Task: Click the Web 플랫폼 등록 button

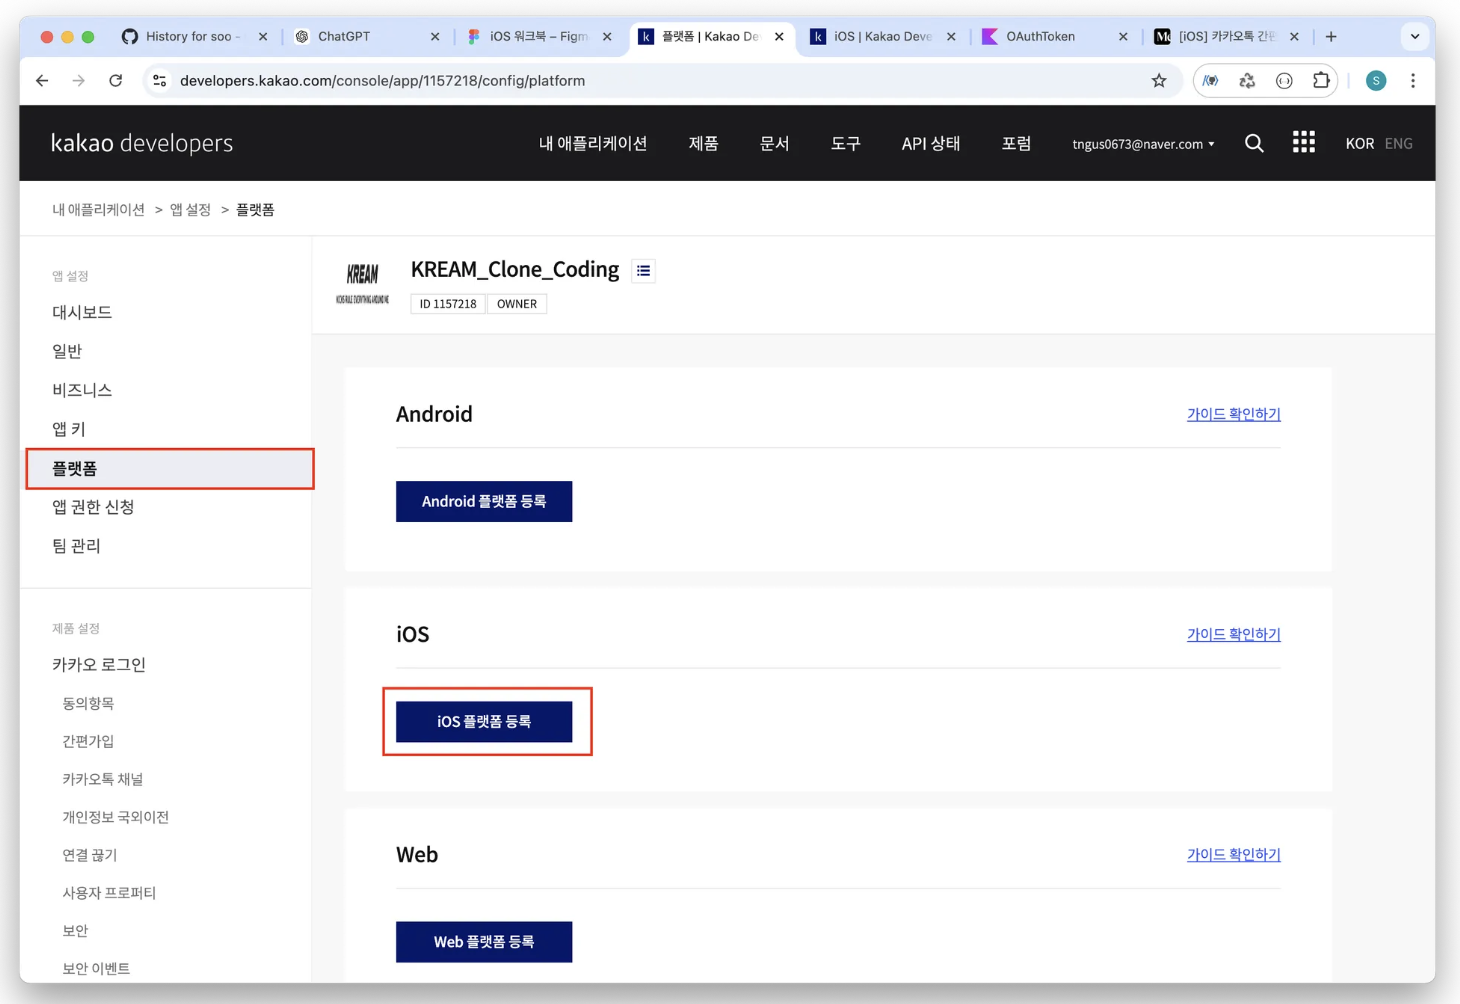Action: (x=484, y=942)
